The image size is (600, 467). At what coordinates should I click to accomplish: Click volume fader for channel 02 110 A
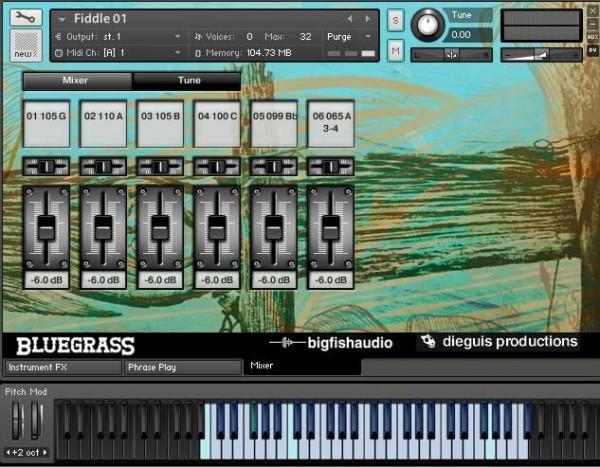click(x=103, y=228)
